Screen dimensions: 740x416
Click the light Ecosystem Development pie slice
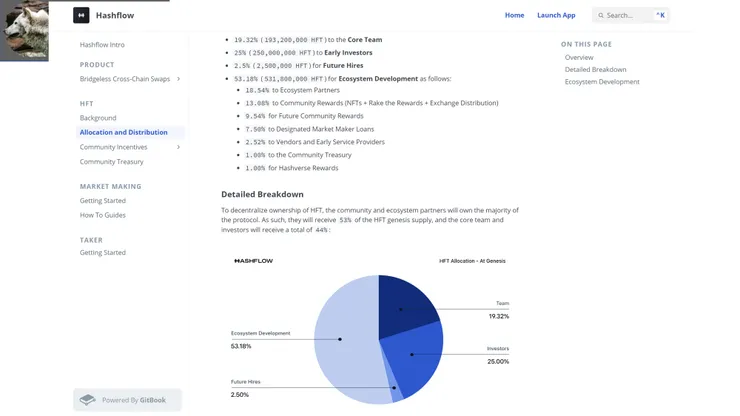pyautogui.click(x=345, y=340)
